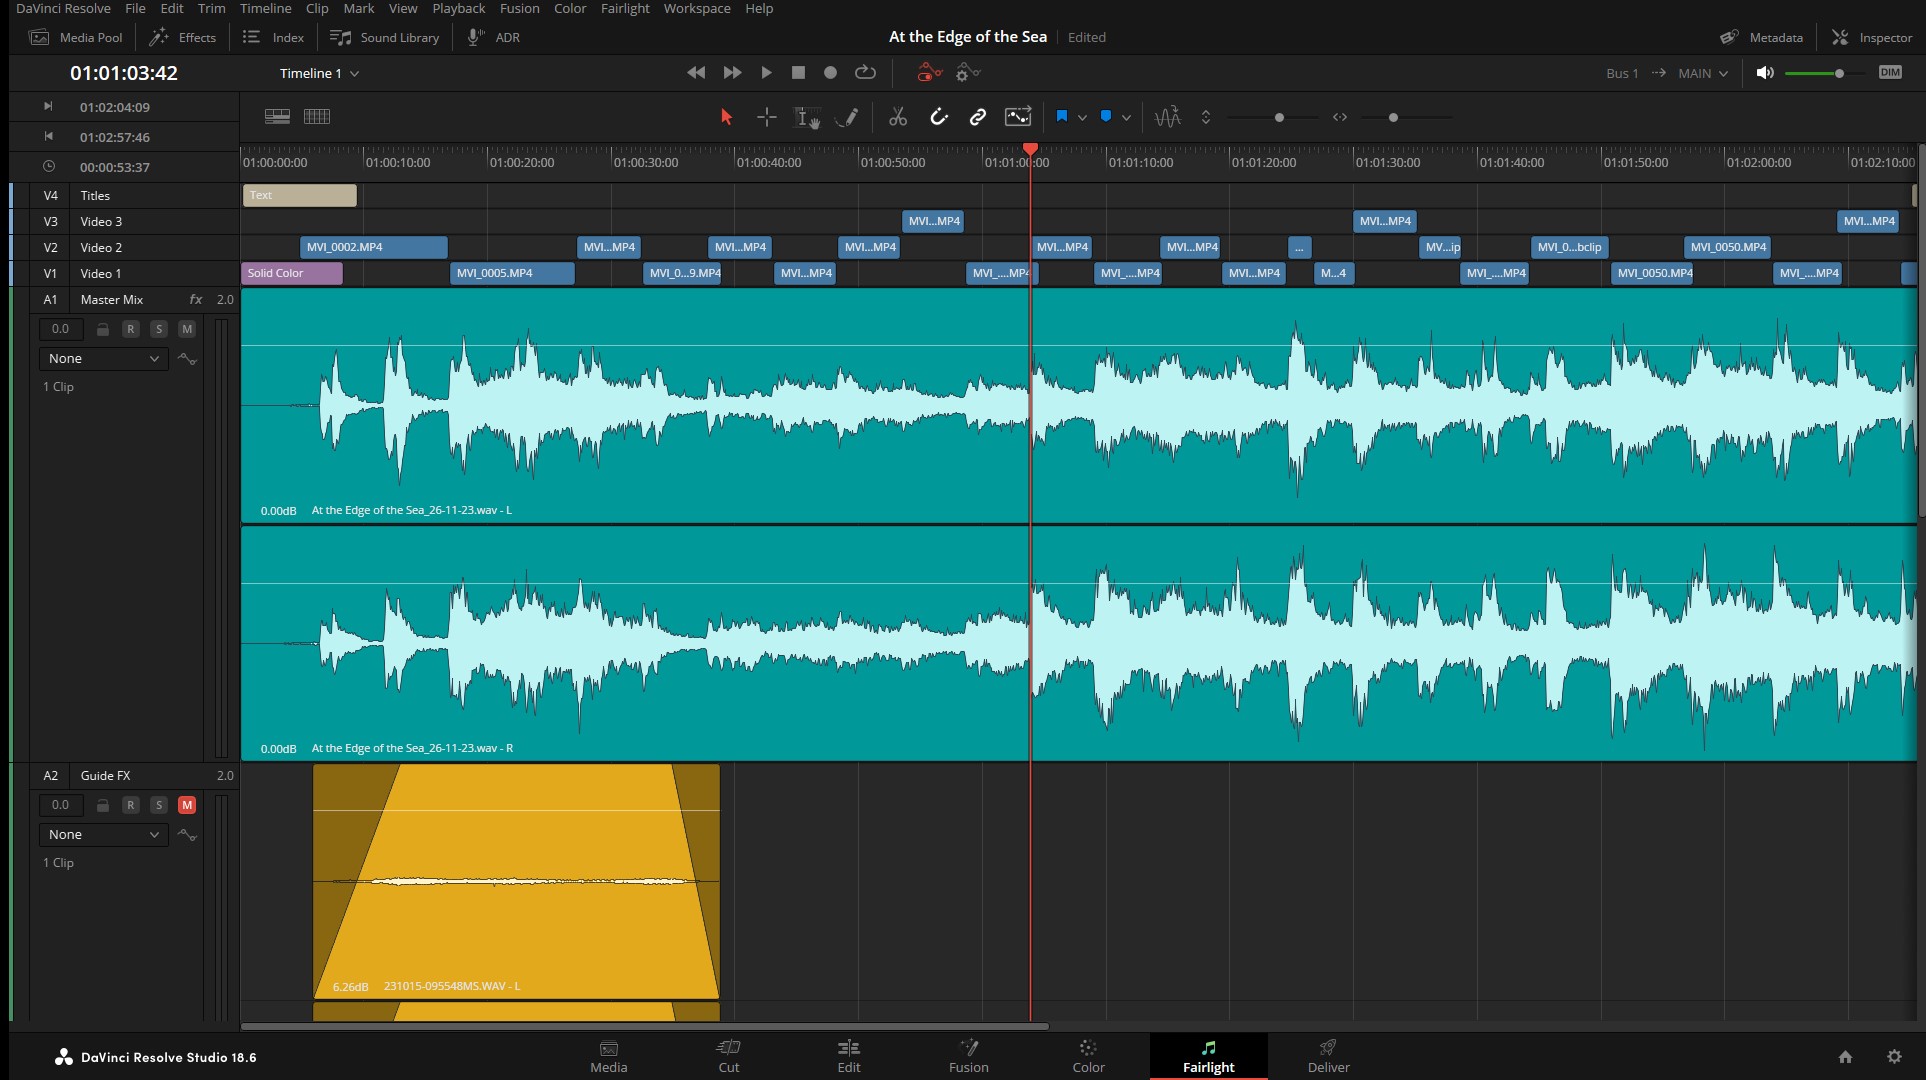
Task: Select the range selection crosshair tool
Action: click(766, 117)
